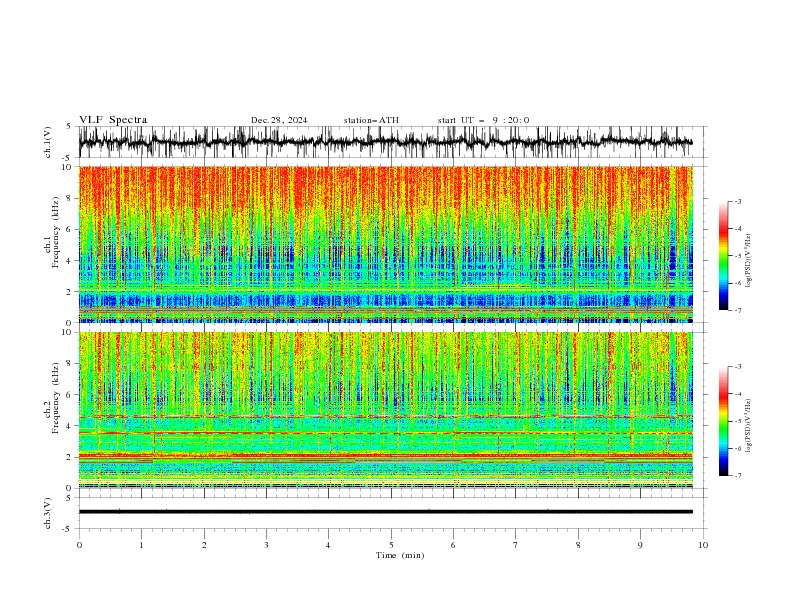This screenshot has width=792, height=612.
Task: Click time axis tick label '0'
Action: click(79, 545)
